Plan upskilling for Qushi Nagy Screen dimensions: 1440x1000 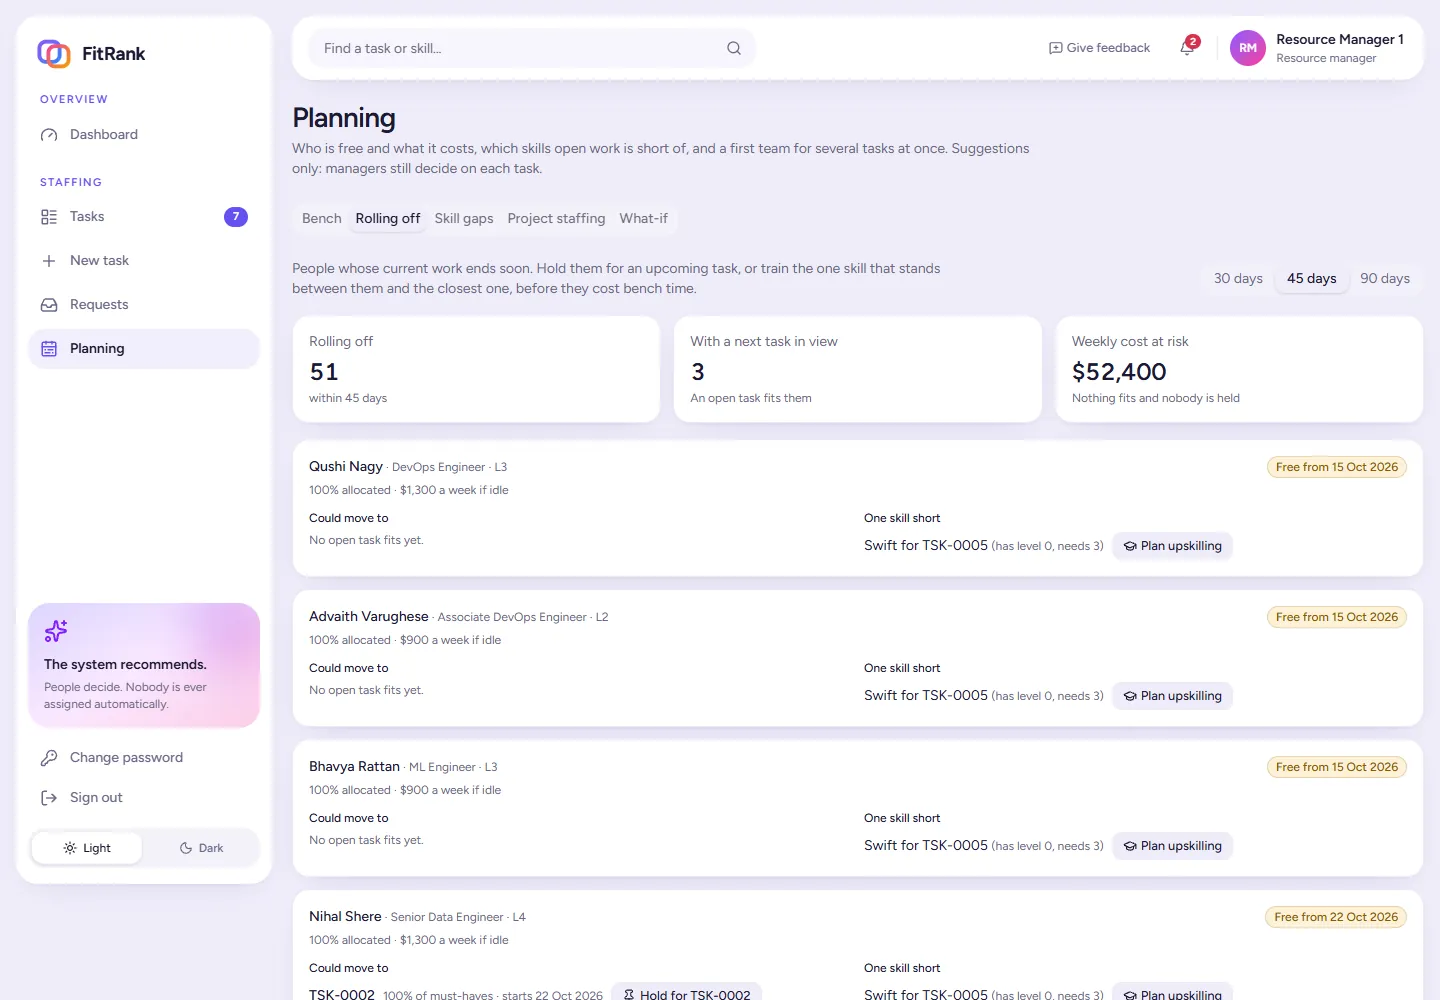pyautogui.click(x=1172, y=546)
